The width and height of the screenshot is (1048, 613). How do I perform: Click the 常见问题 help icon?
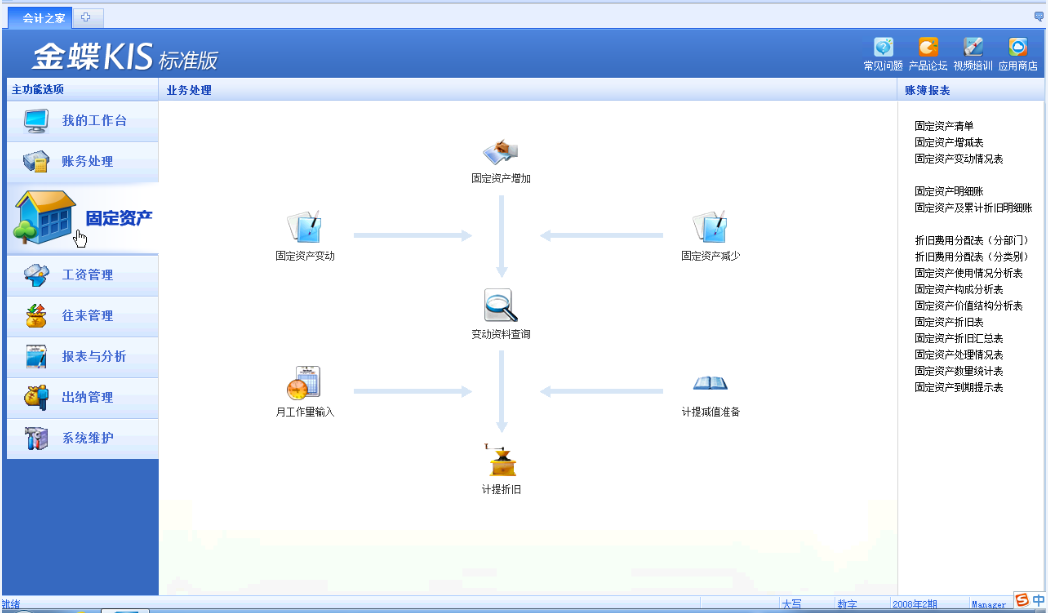[883, 47]
